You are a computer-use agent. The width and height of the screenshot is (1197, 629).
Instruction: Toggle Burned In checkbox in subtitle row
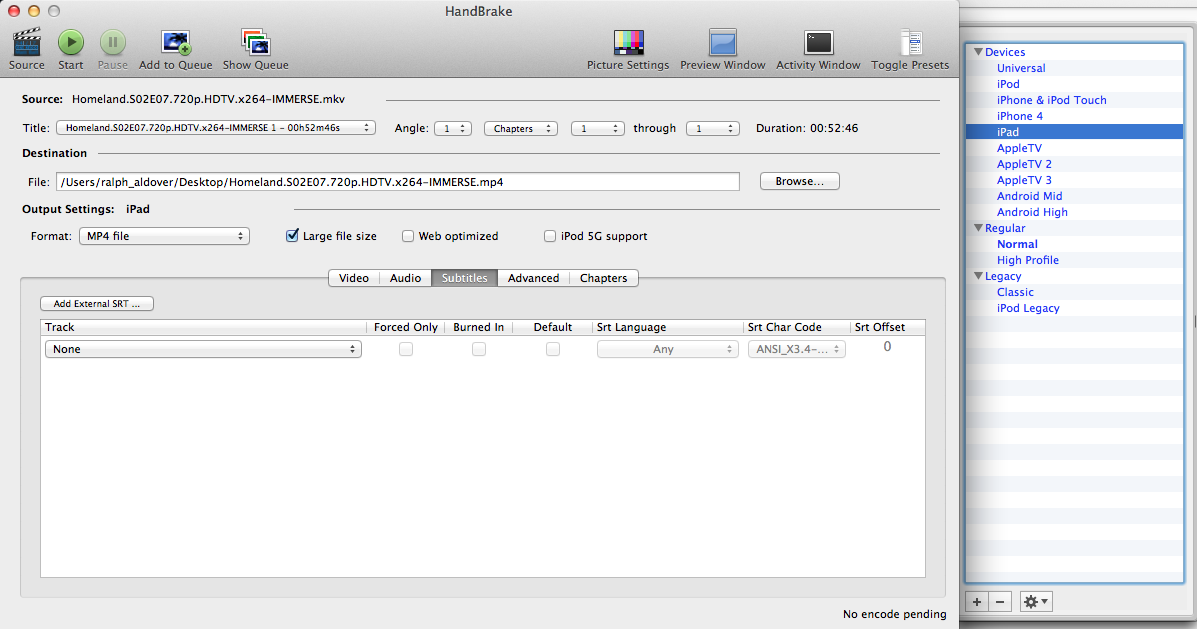point(479,349)
